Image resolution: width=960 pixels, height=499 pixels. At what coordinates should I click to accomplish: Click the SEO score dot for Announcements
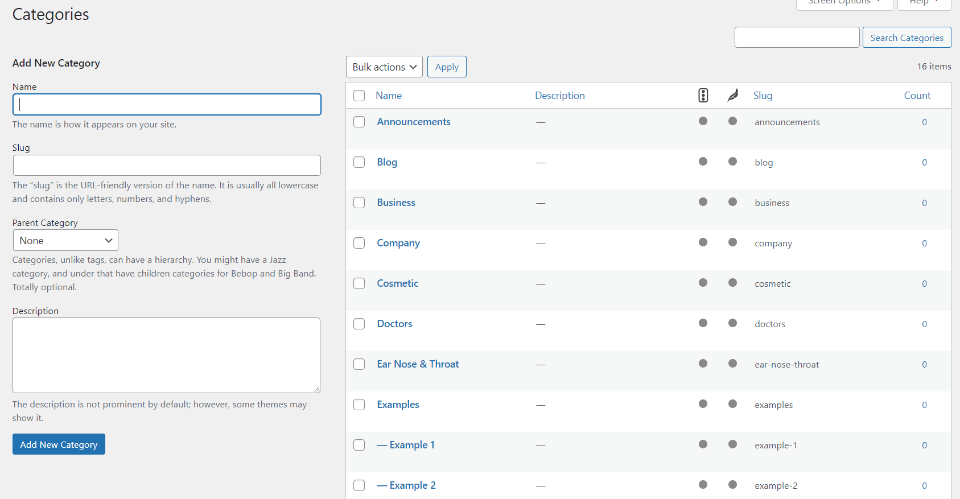click(703, 121)
